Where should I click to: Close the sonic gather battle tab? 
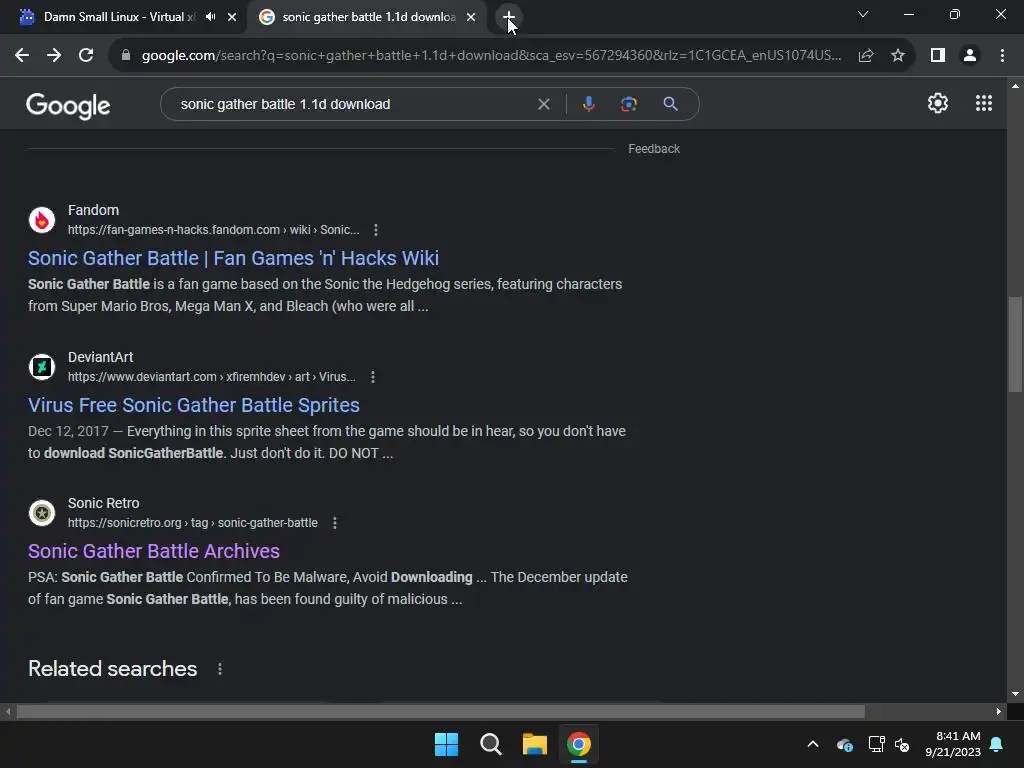pyautogui.click(x=471, y=17)
